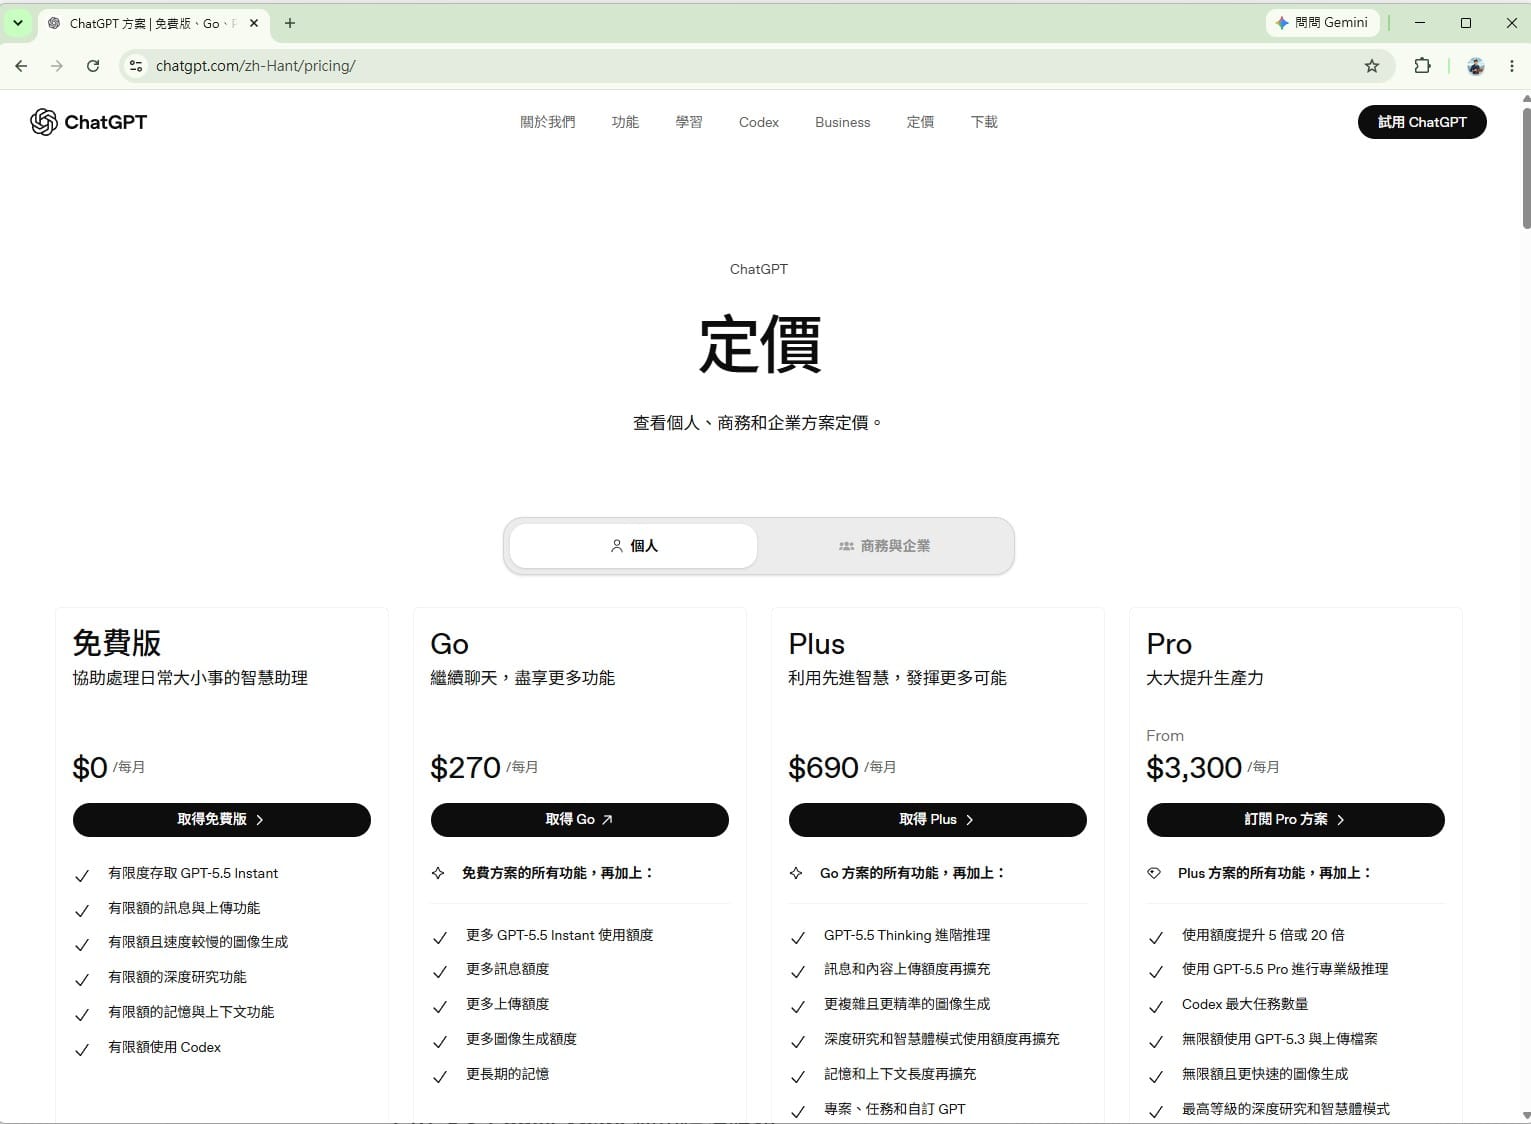Screen dimensions: 1531x1124
Task: Open the Codex navigation link
Action: (x=759, y=122)
